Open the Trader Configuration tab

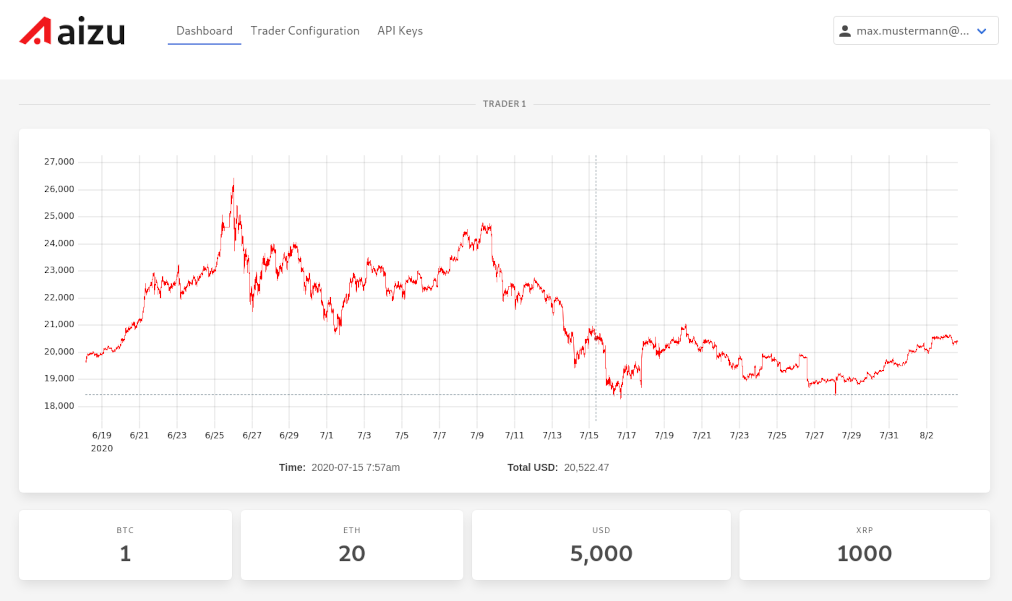pos(305,31)
